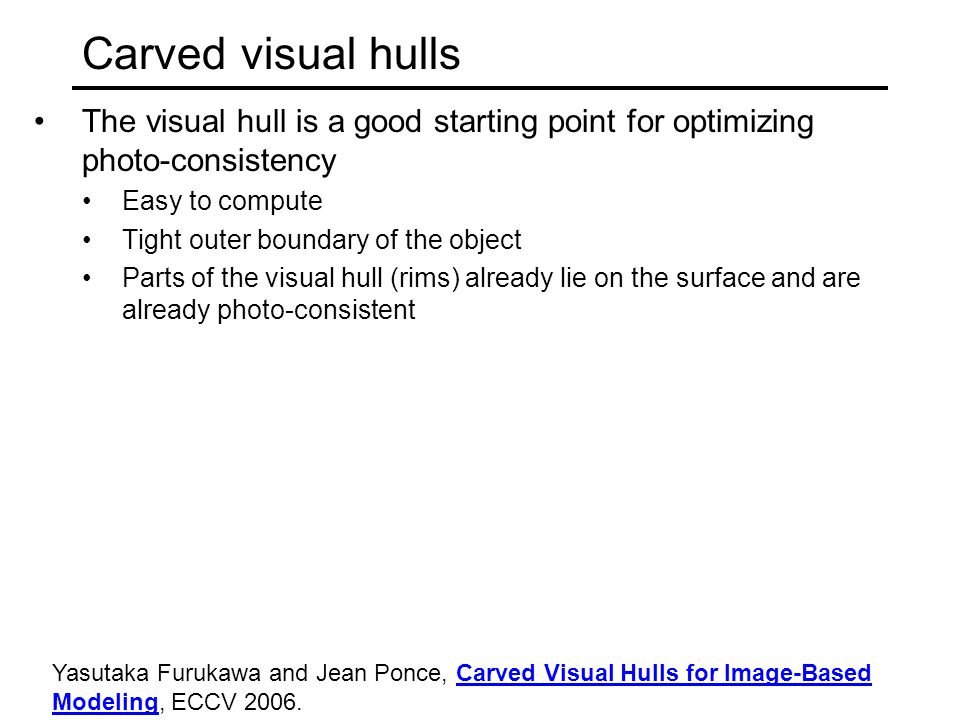This screenshot has height=720, width=960.
Task: Select Tight outer boundary of the object text
Action: [322, 239]
